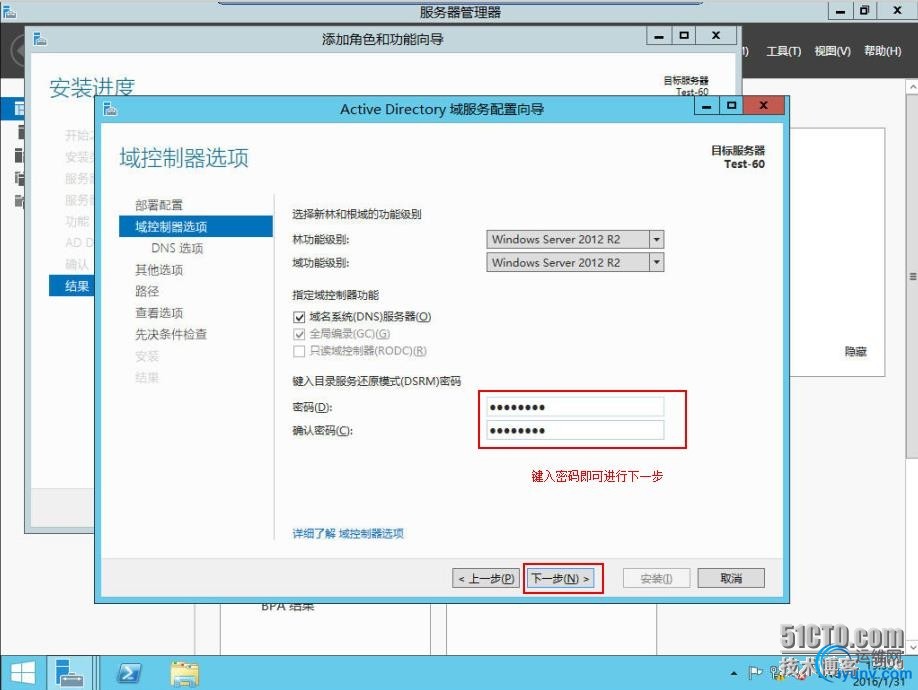Go to the 查看选项 wizard step
This screenshot has width=918, height=690.
(x=159, y=313)
